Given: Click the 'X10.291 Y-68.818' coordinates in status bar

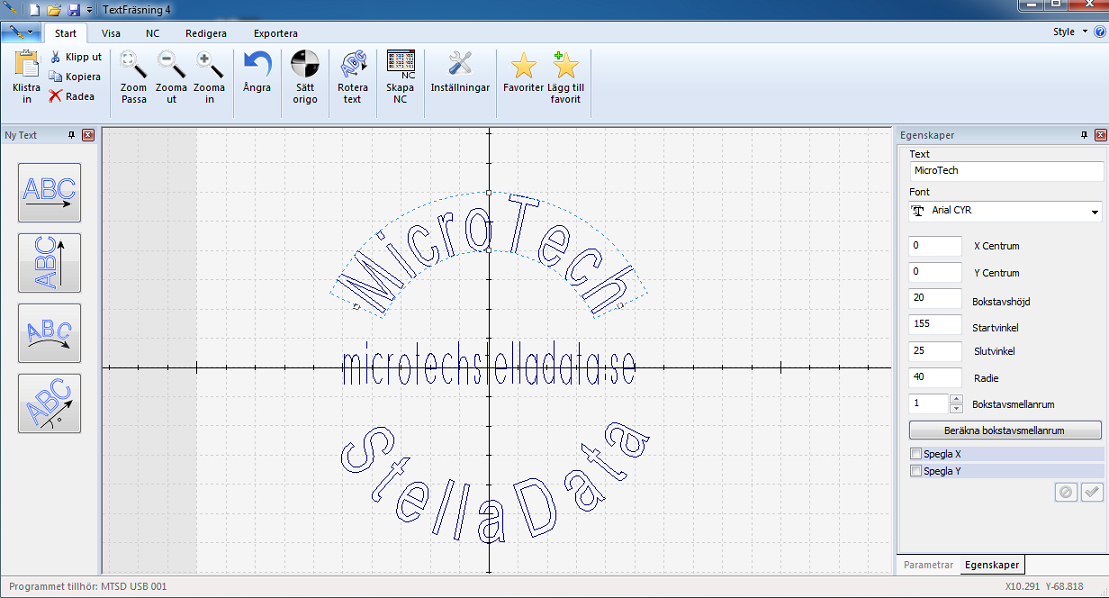Looking at the screenshot, I should (1044, 586).
